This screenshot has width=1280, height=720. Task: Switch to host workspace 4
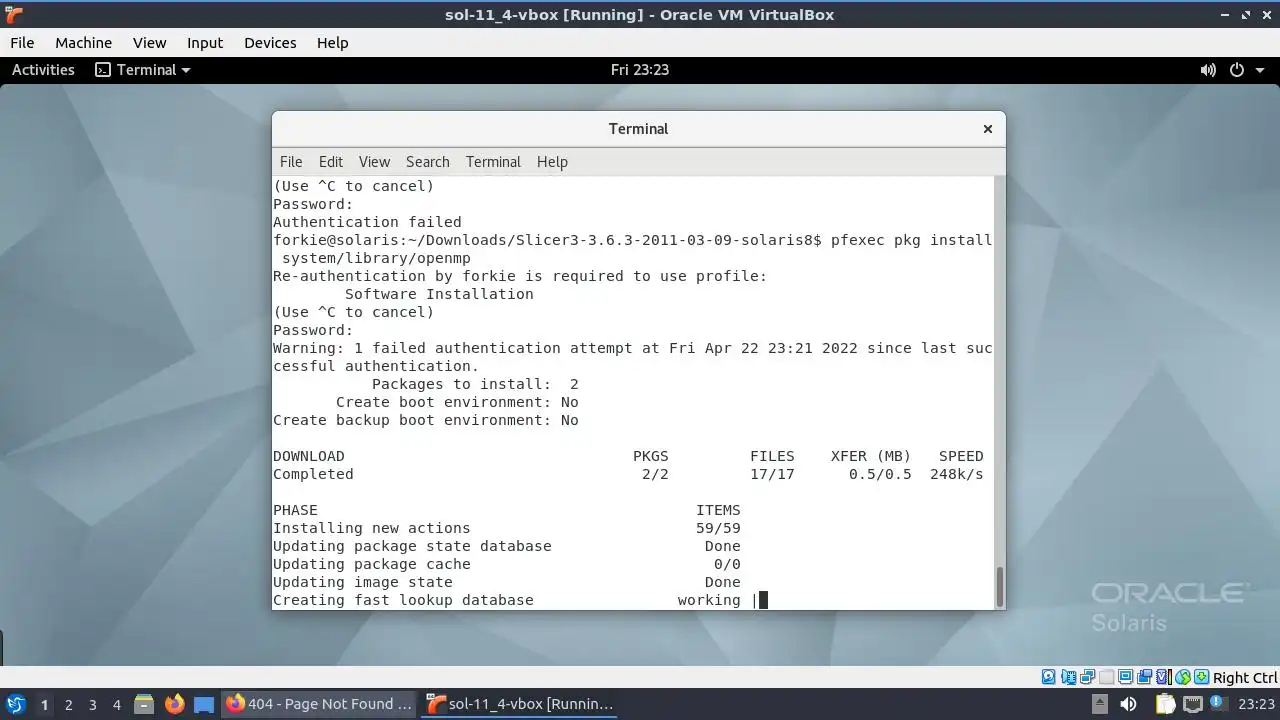pos(117,705)
